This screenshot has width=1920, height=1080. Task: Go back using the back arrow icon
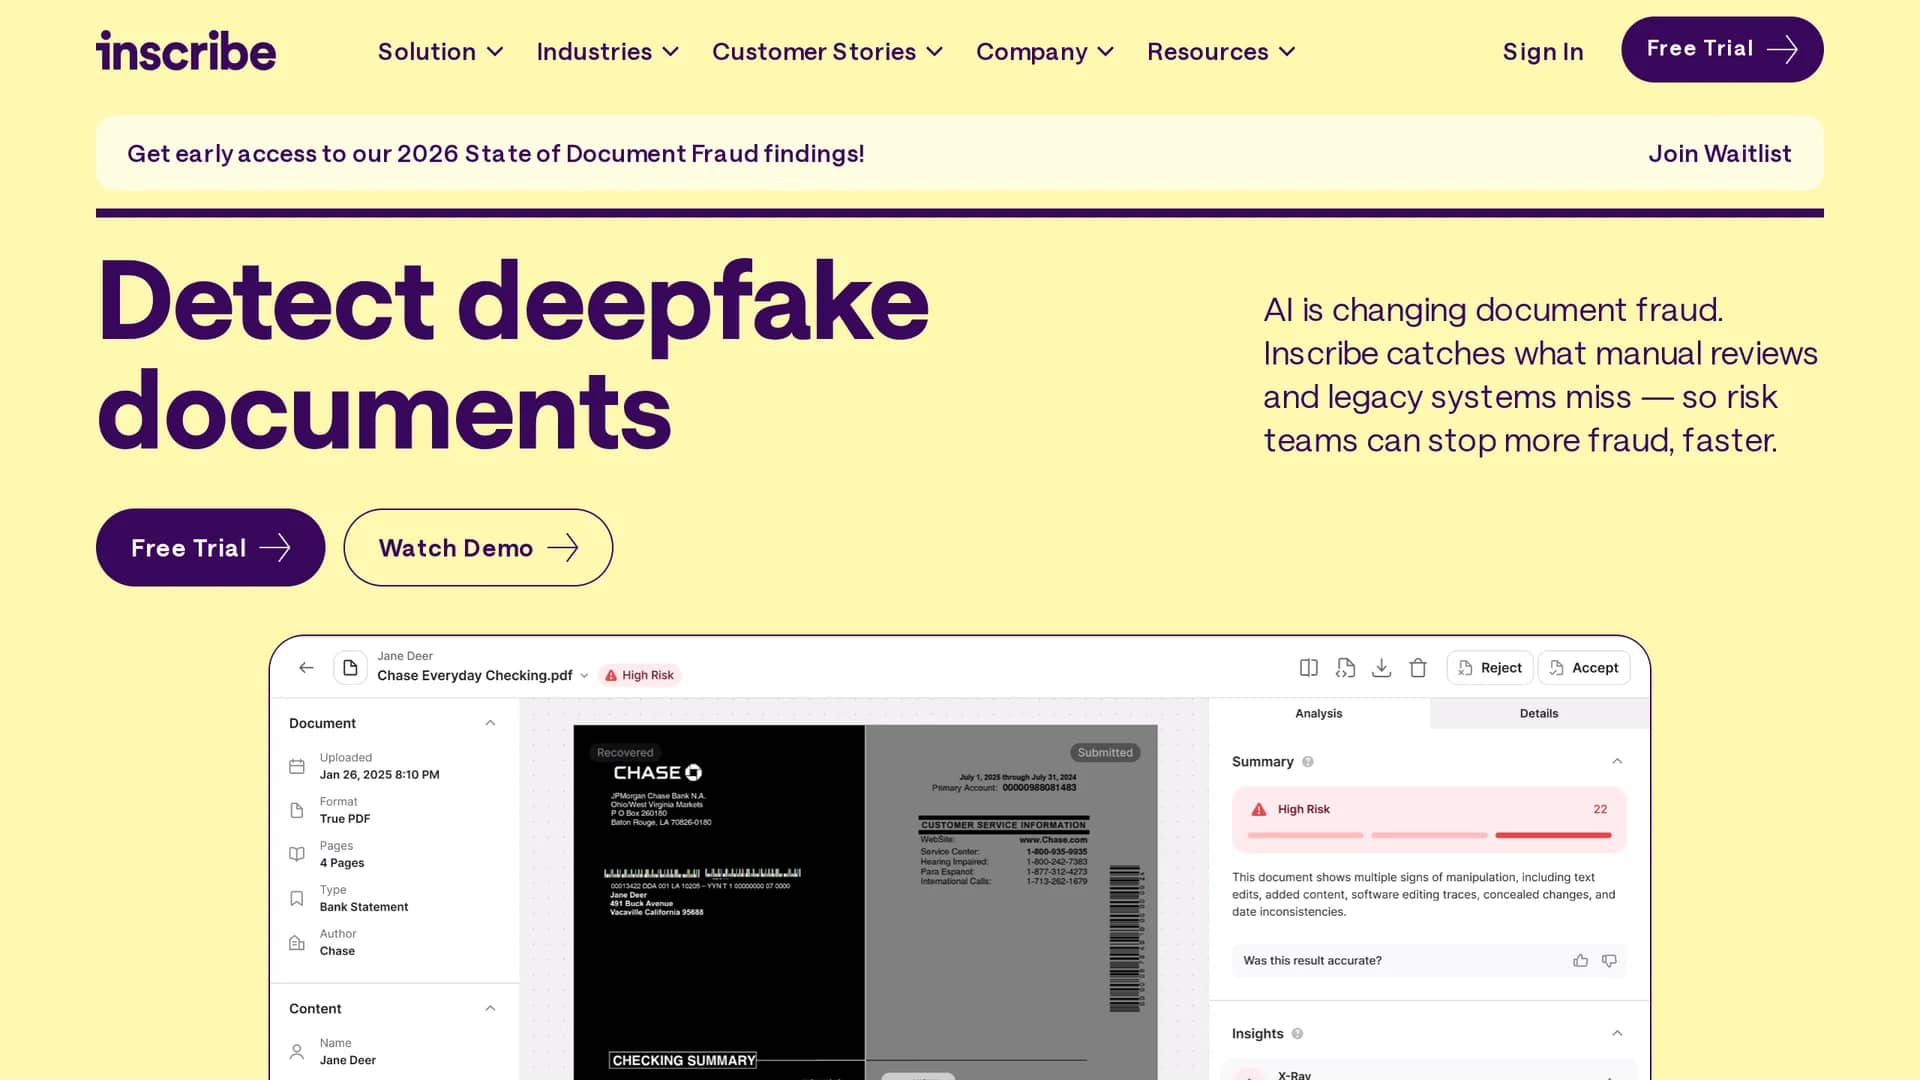(307, 668)
